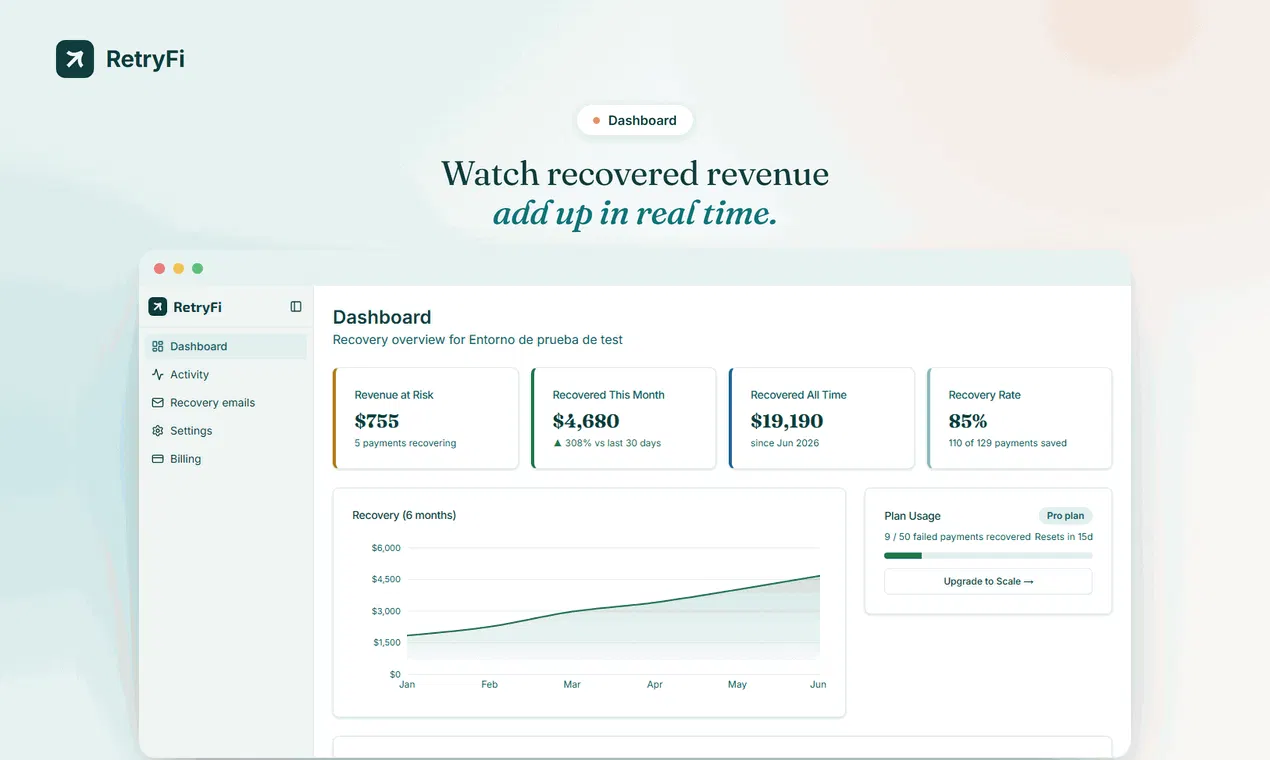This screenshot has height=760, width=1270.
Task: Click the Recovery emails envelope icon
Action: (158, 402)
